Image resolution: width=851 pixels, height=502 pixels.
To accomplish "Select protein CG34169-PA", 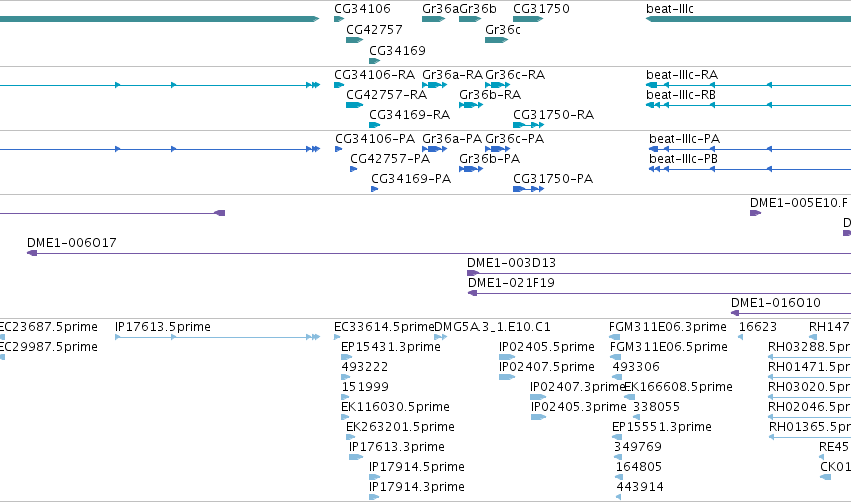I will 411,179.
